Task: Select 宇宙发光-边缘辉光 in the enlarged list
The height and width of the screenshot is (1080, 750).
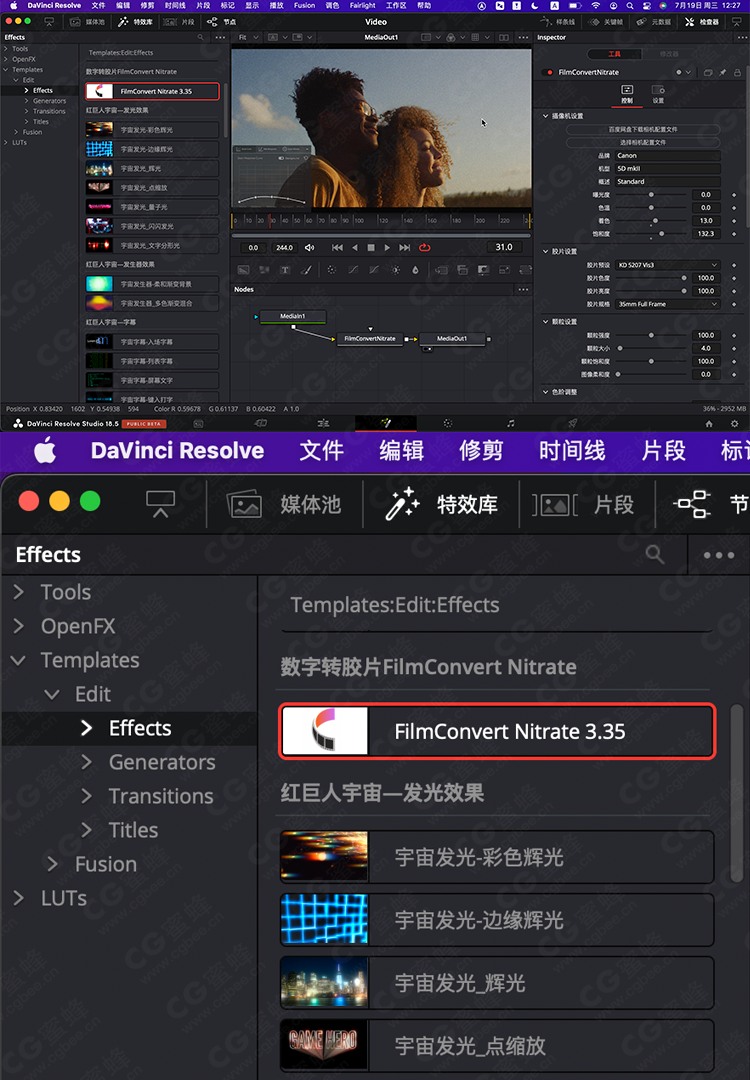Action: tap(497, 920)
